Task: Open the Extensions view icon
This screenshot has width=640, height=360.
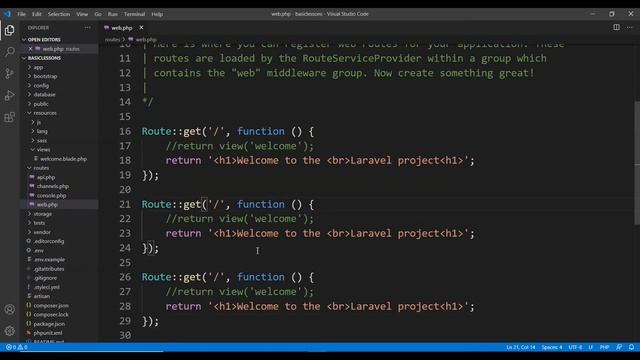Action: tap(9, 117)
